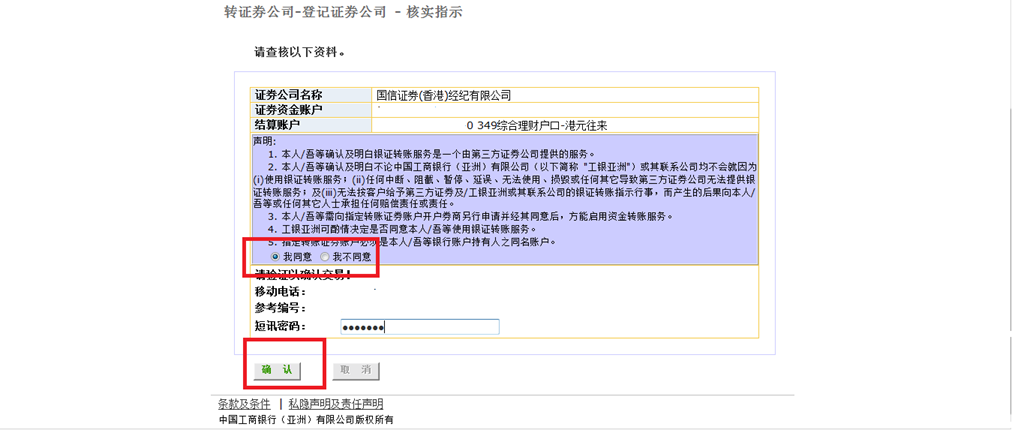This screenshot has width=1024, height=433.
Task: Click the 确认 button
Action: click(x=277, y=370)
